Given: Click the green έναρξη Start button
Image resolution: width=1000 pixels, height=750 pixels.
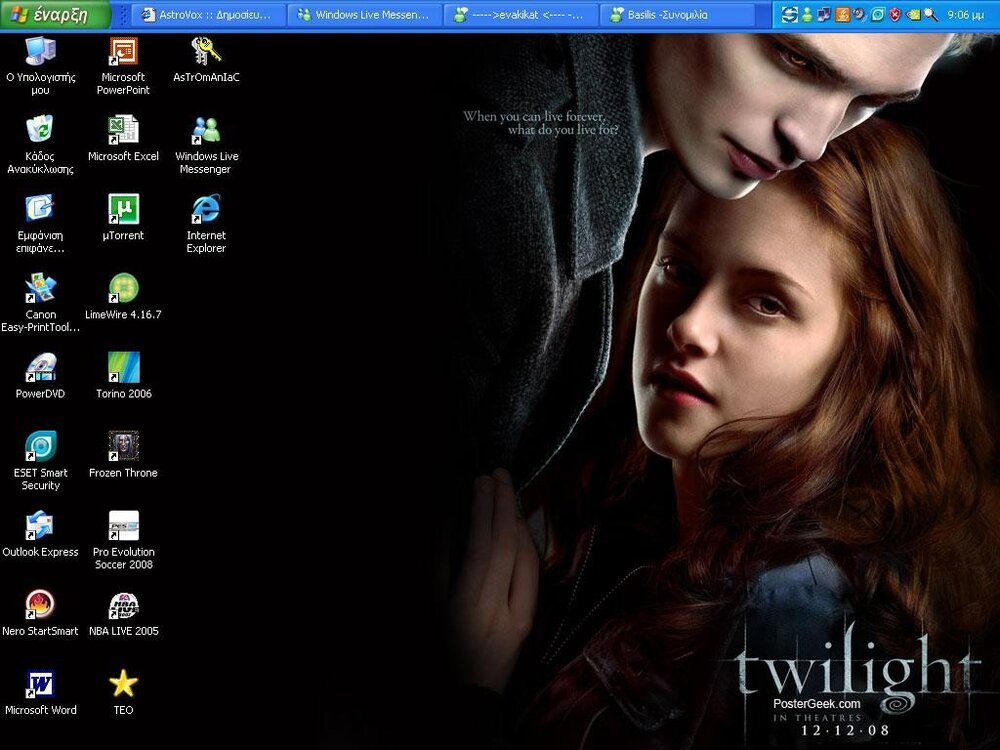Looking at the screenshot, I should coord(47,15).
